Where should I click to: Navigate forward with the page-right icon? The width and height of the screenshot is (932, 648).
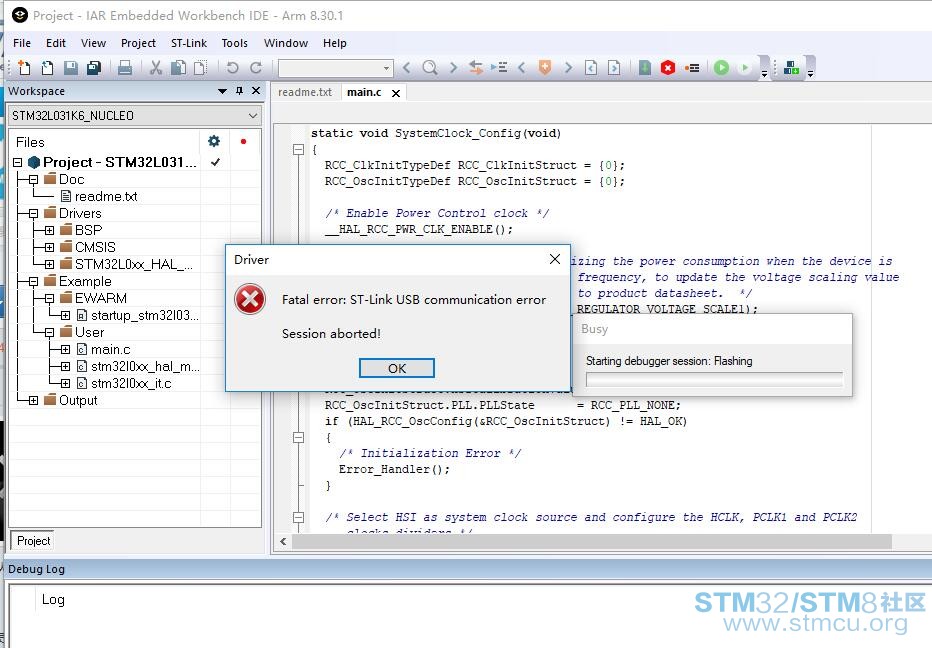coord(614,68)
